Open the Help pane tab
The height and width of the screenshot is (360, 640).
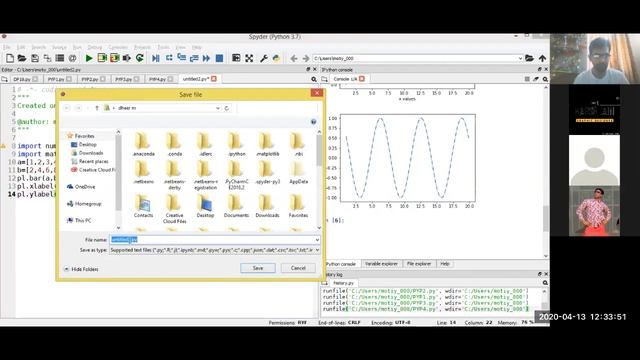coord(445,264)
